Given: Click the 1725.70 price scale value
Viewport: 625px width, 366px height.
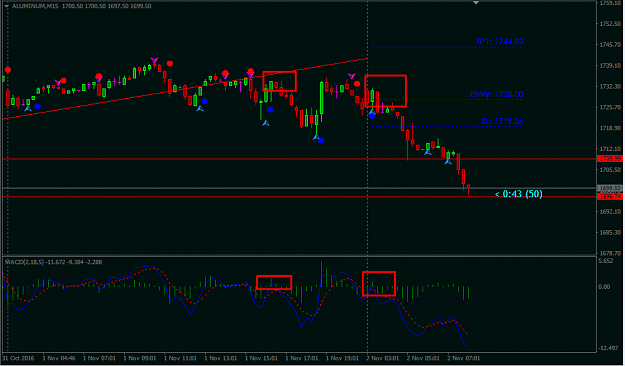Looking at the screenshot, I should click(610, 107).
